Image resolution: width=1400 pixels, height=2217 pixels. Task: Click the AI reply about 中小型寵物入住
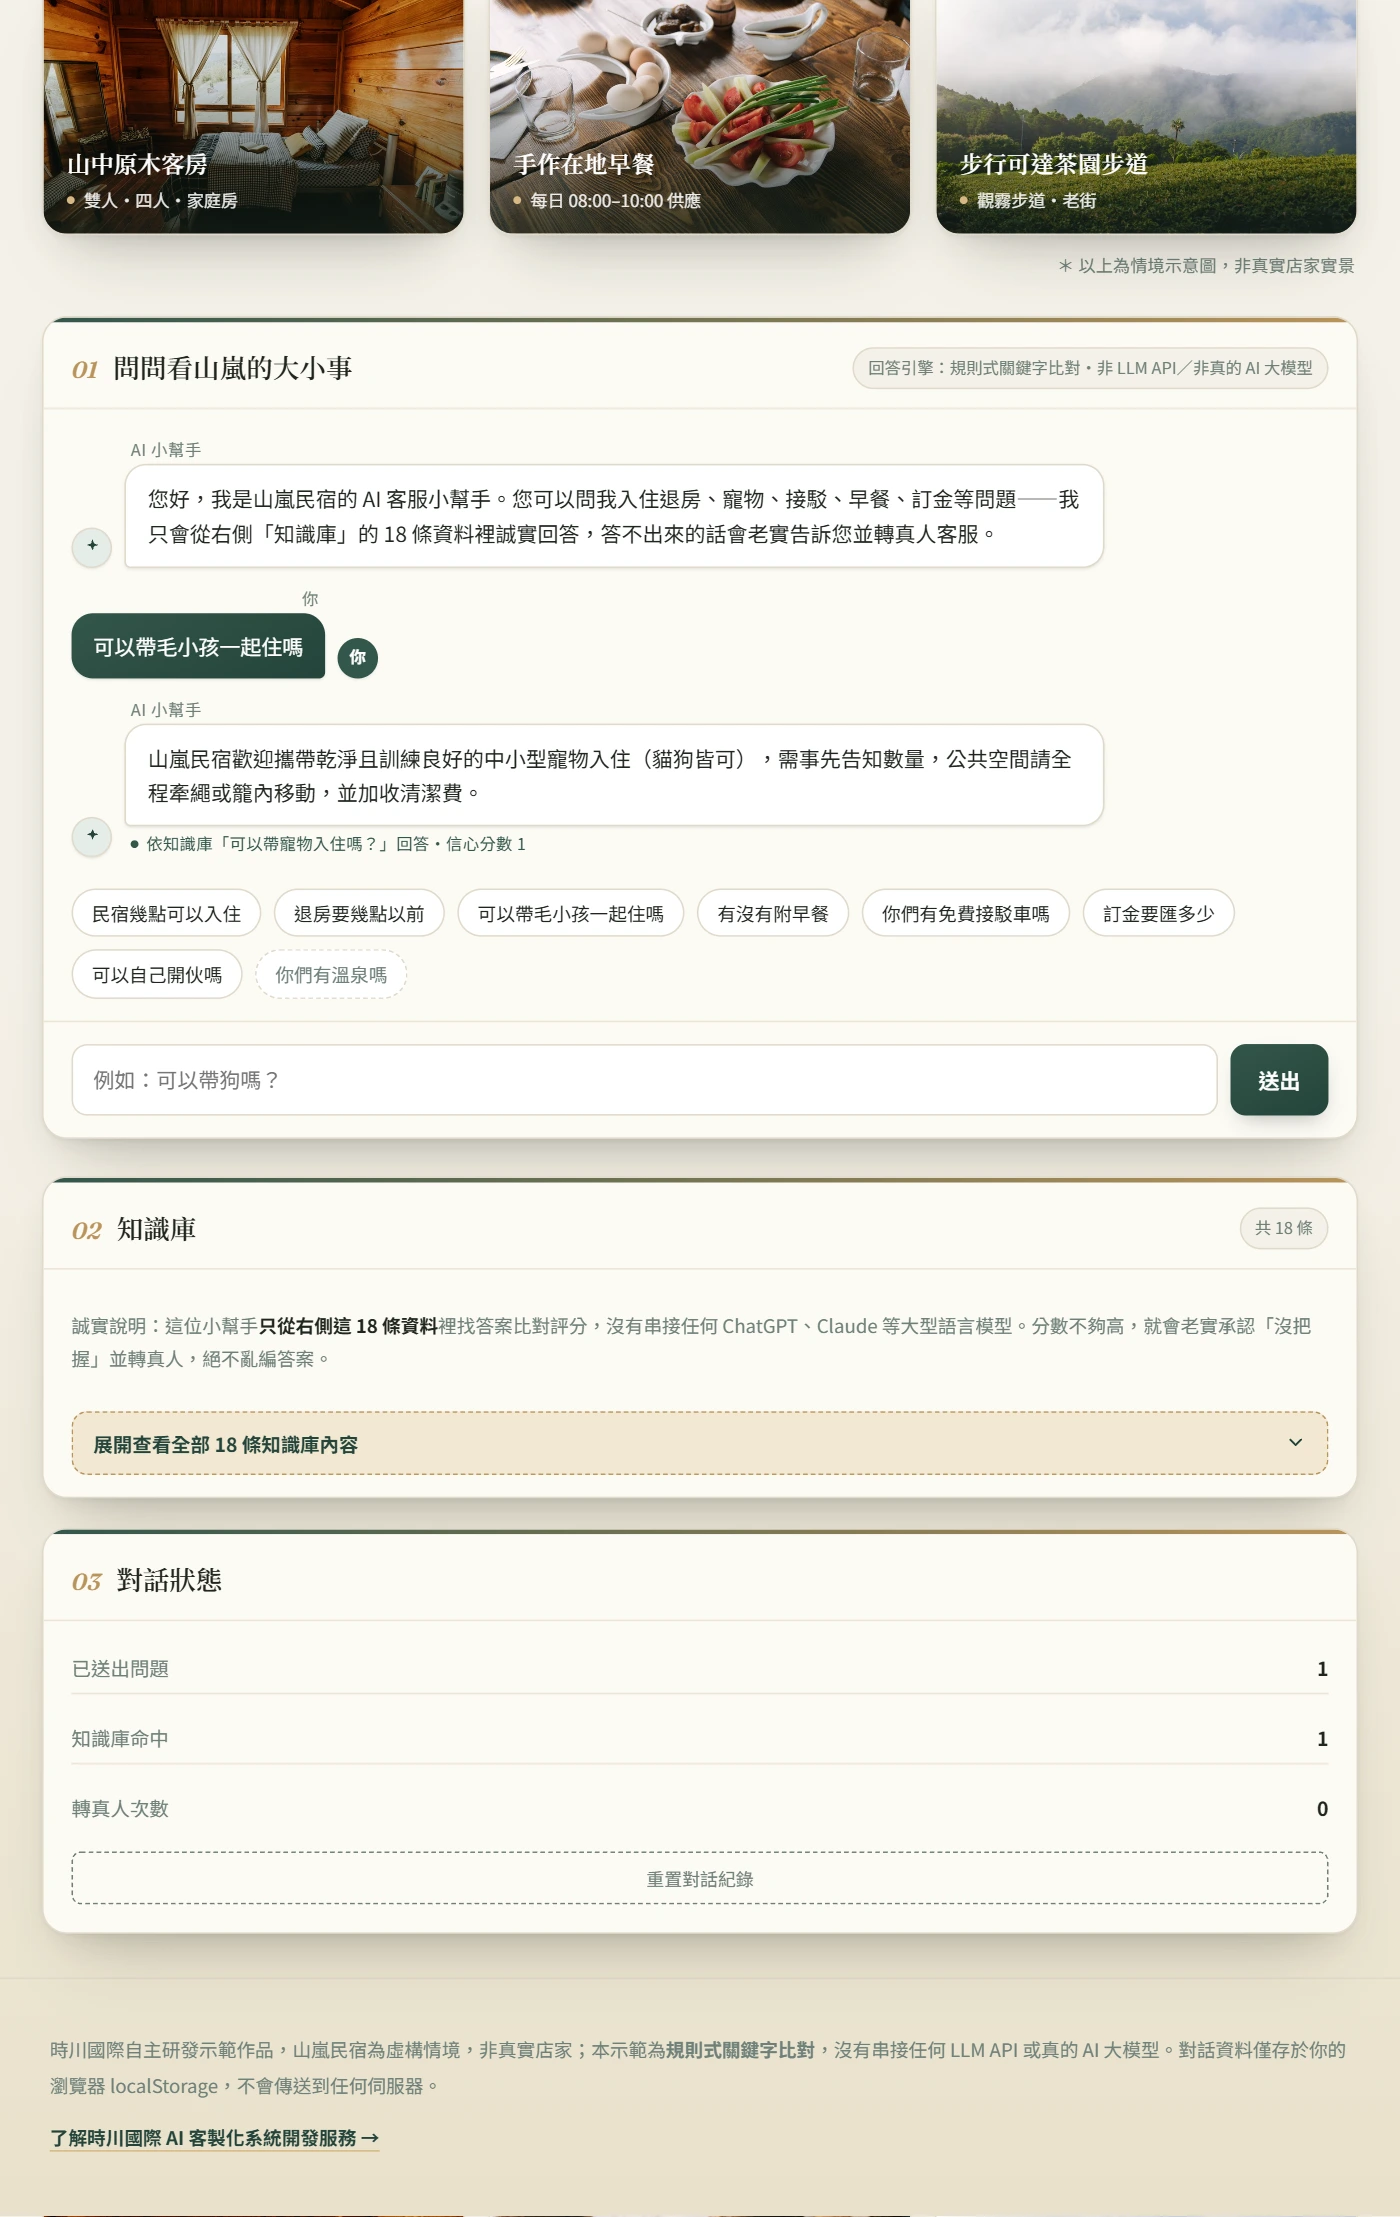[x=614, y=775]
